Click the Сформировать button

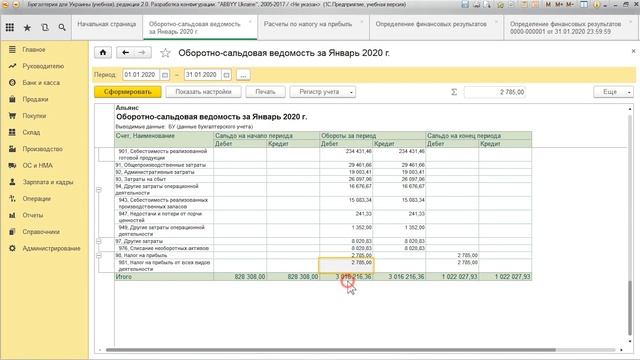coord(128,92)
